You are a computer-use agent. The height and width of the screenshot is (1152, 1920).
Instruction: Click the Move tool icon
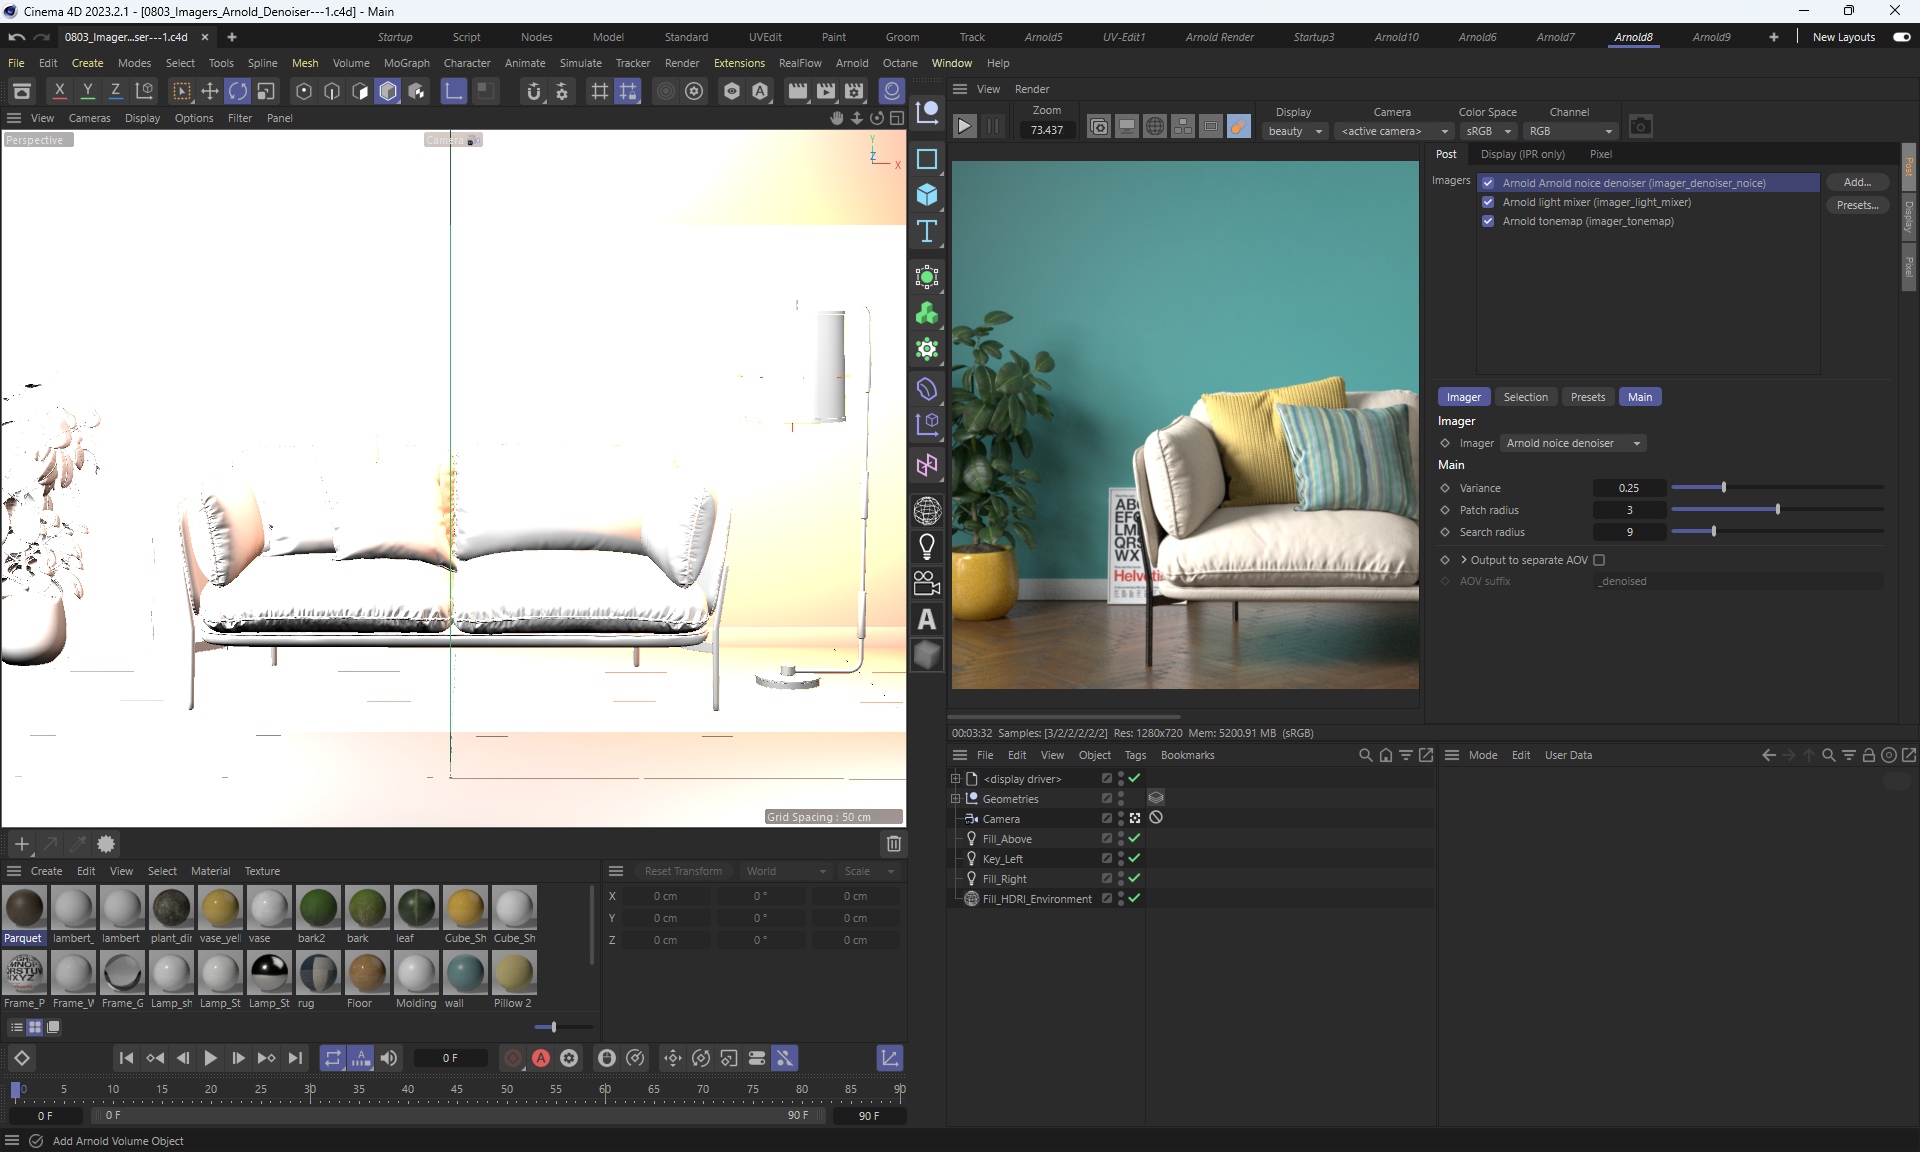pos(209,92)
